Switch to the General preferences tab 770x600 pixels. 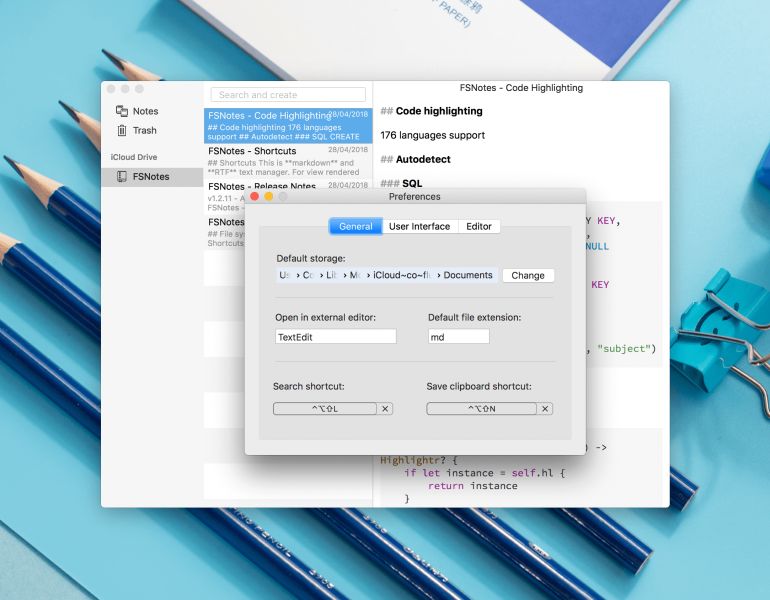(x=356, y=226)
